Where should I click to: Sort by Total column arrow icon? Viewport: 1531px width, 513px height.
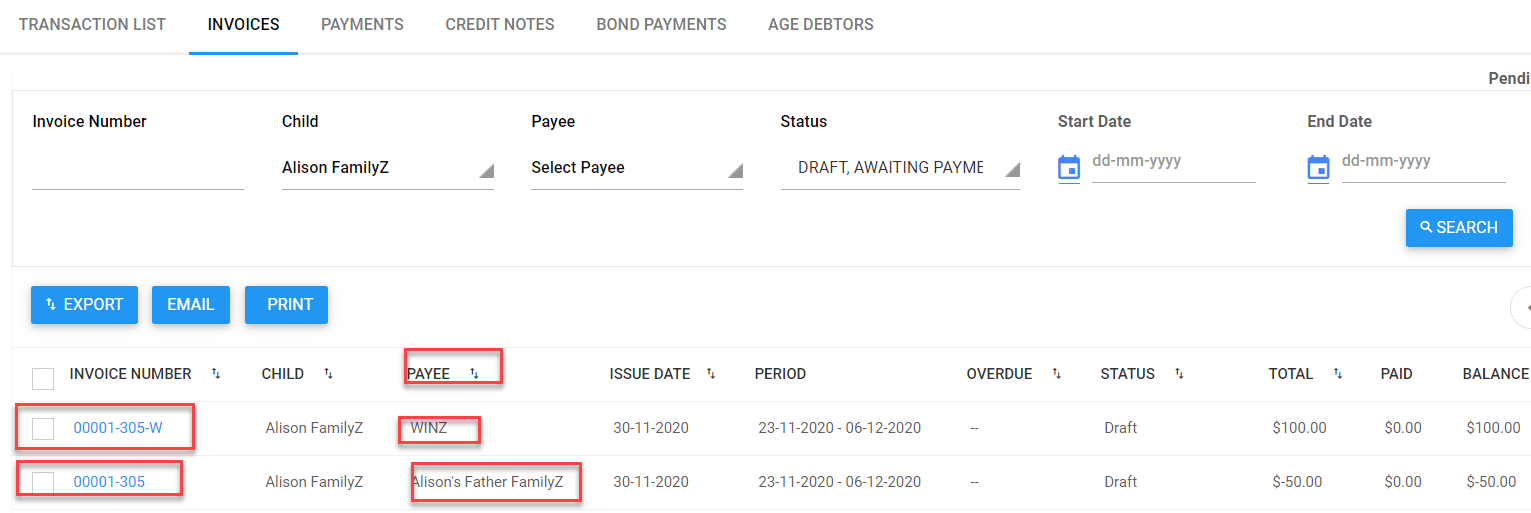coord(1338,374)
